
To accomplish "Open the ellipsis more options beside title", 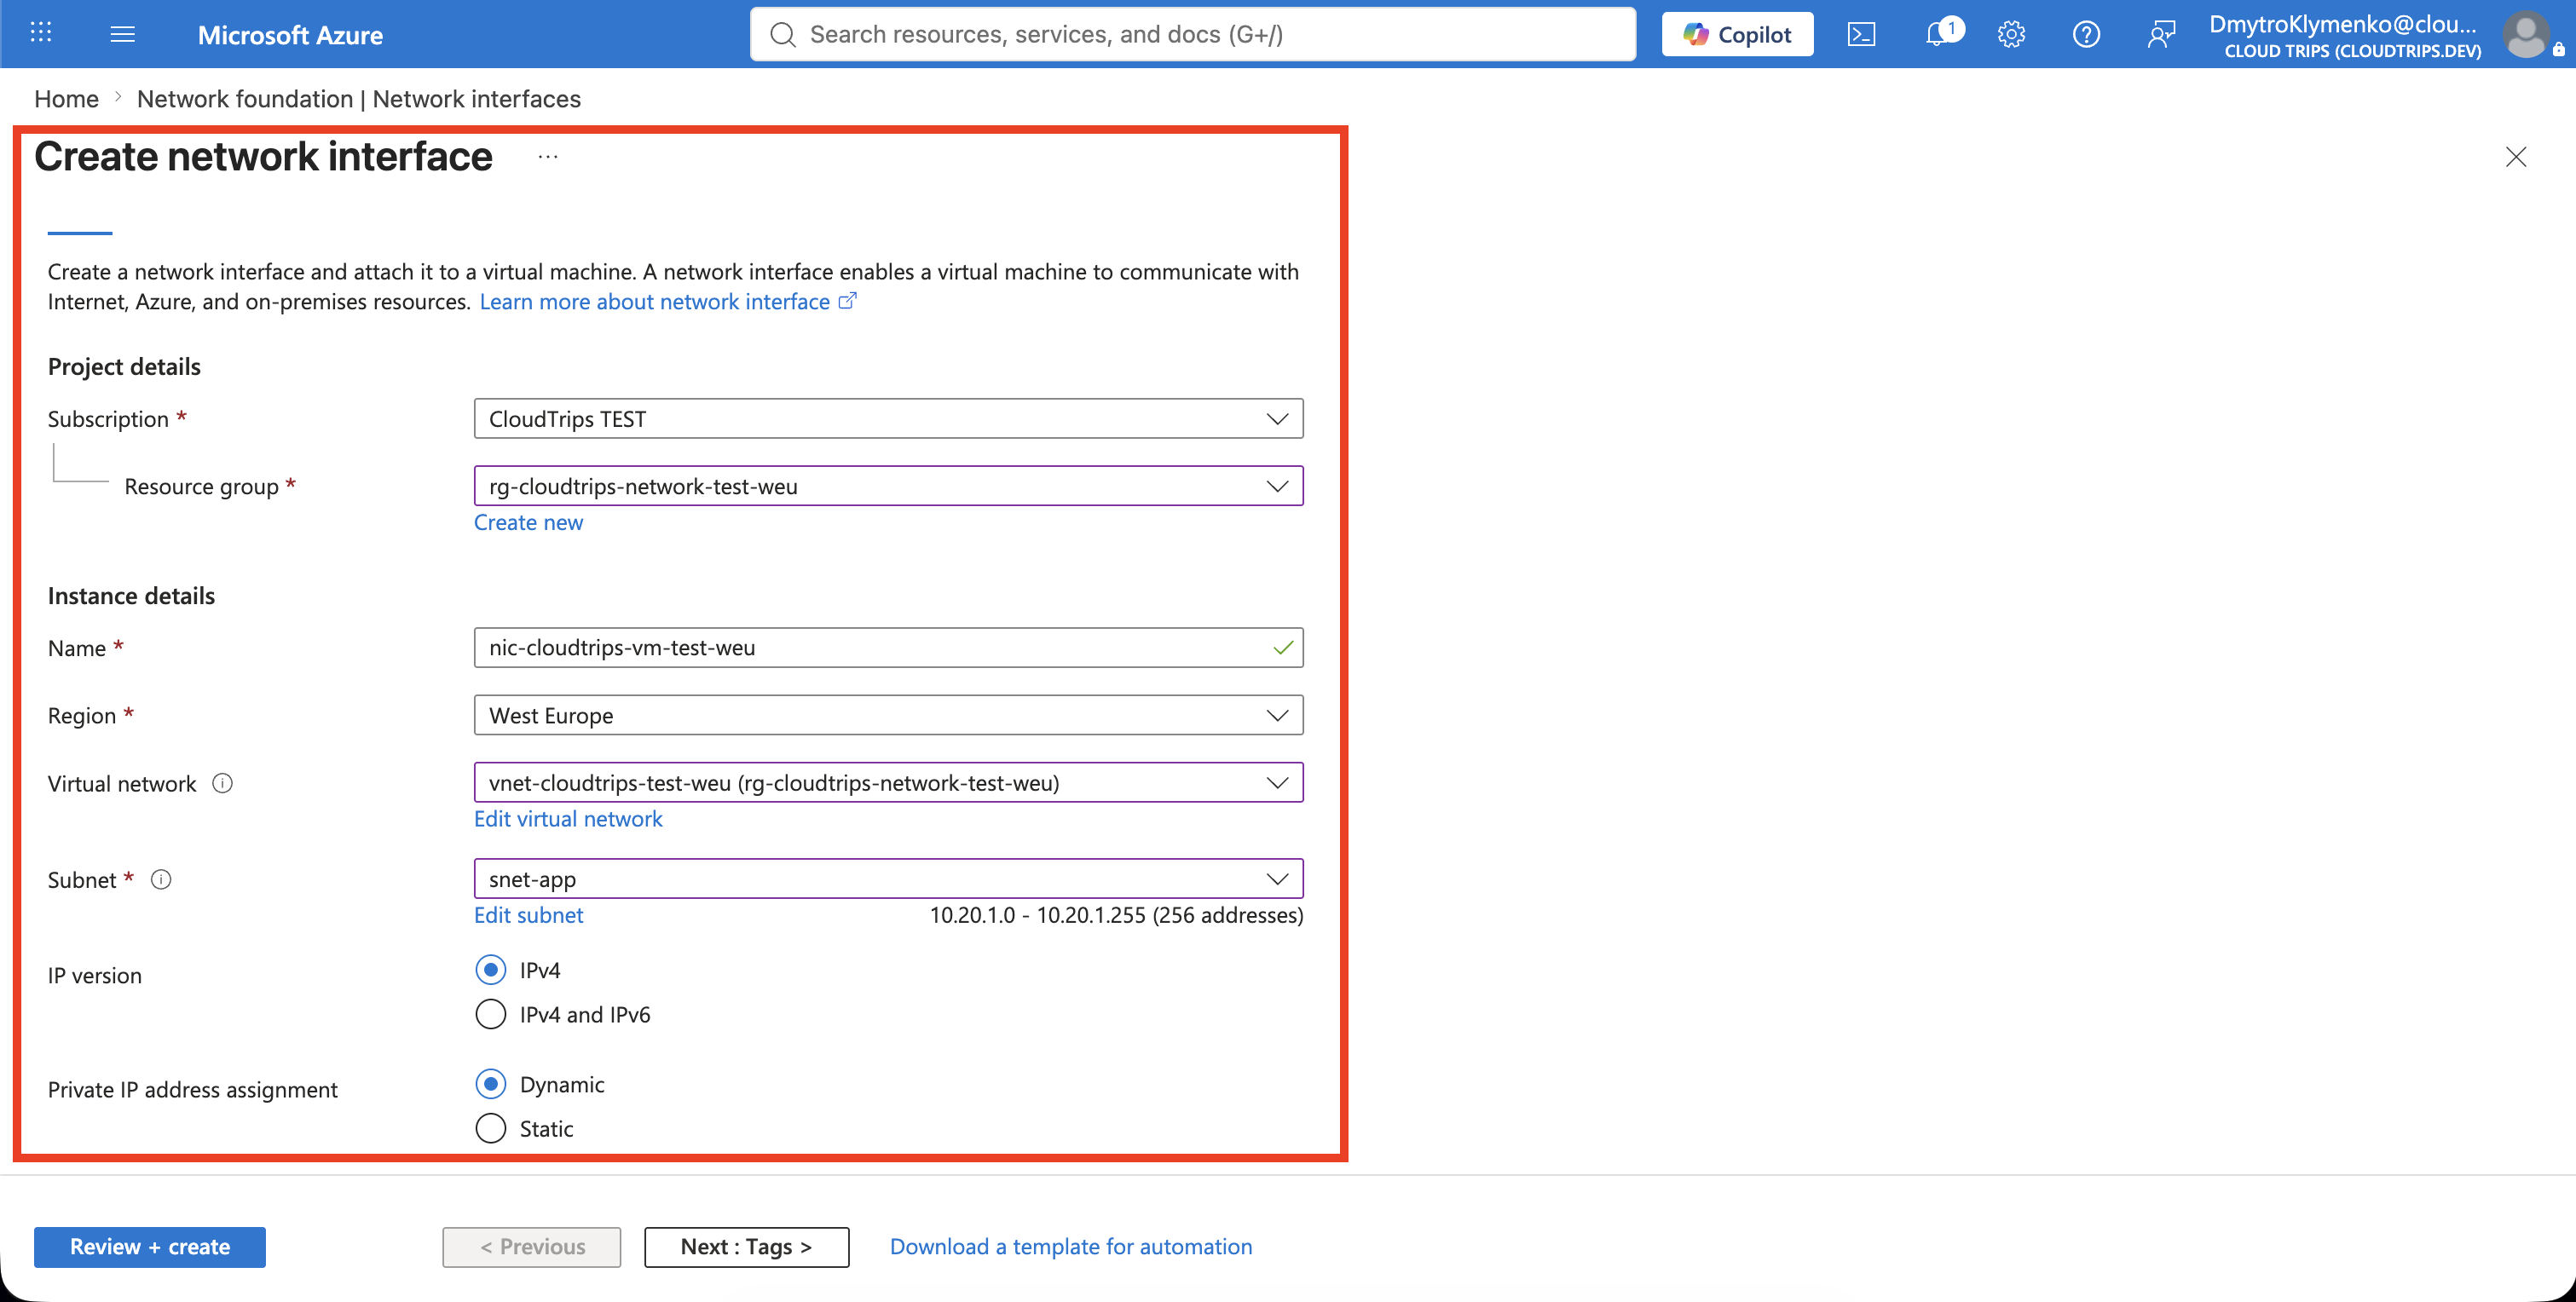I will [547, 156].
